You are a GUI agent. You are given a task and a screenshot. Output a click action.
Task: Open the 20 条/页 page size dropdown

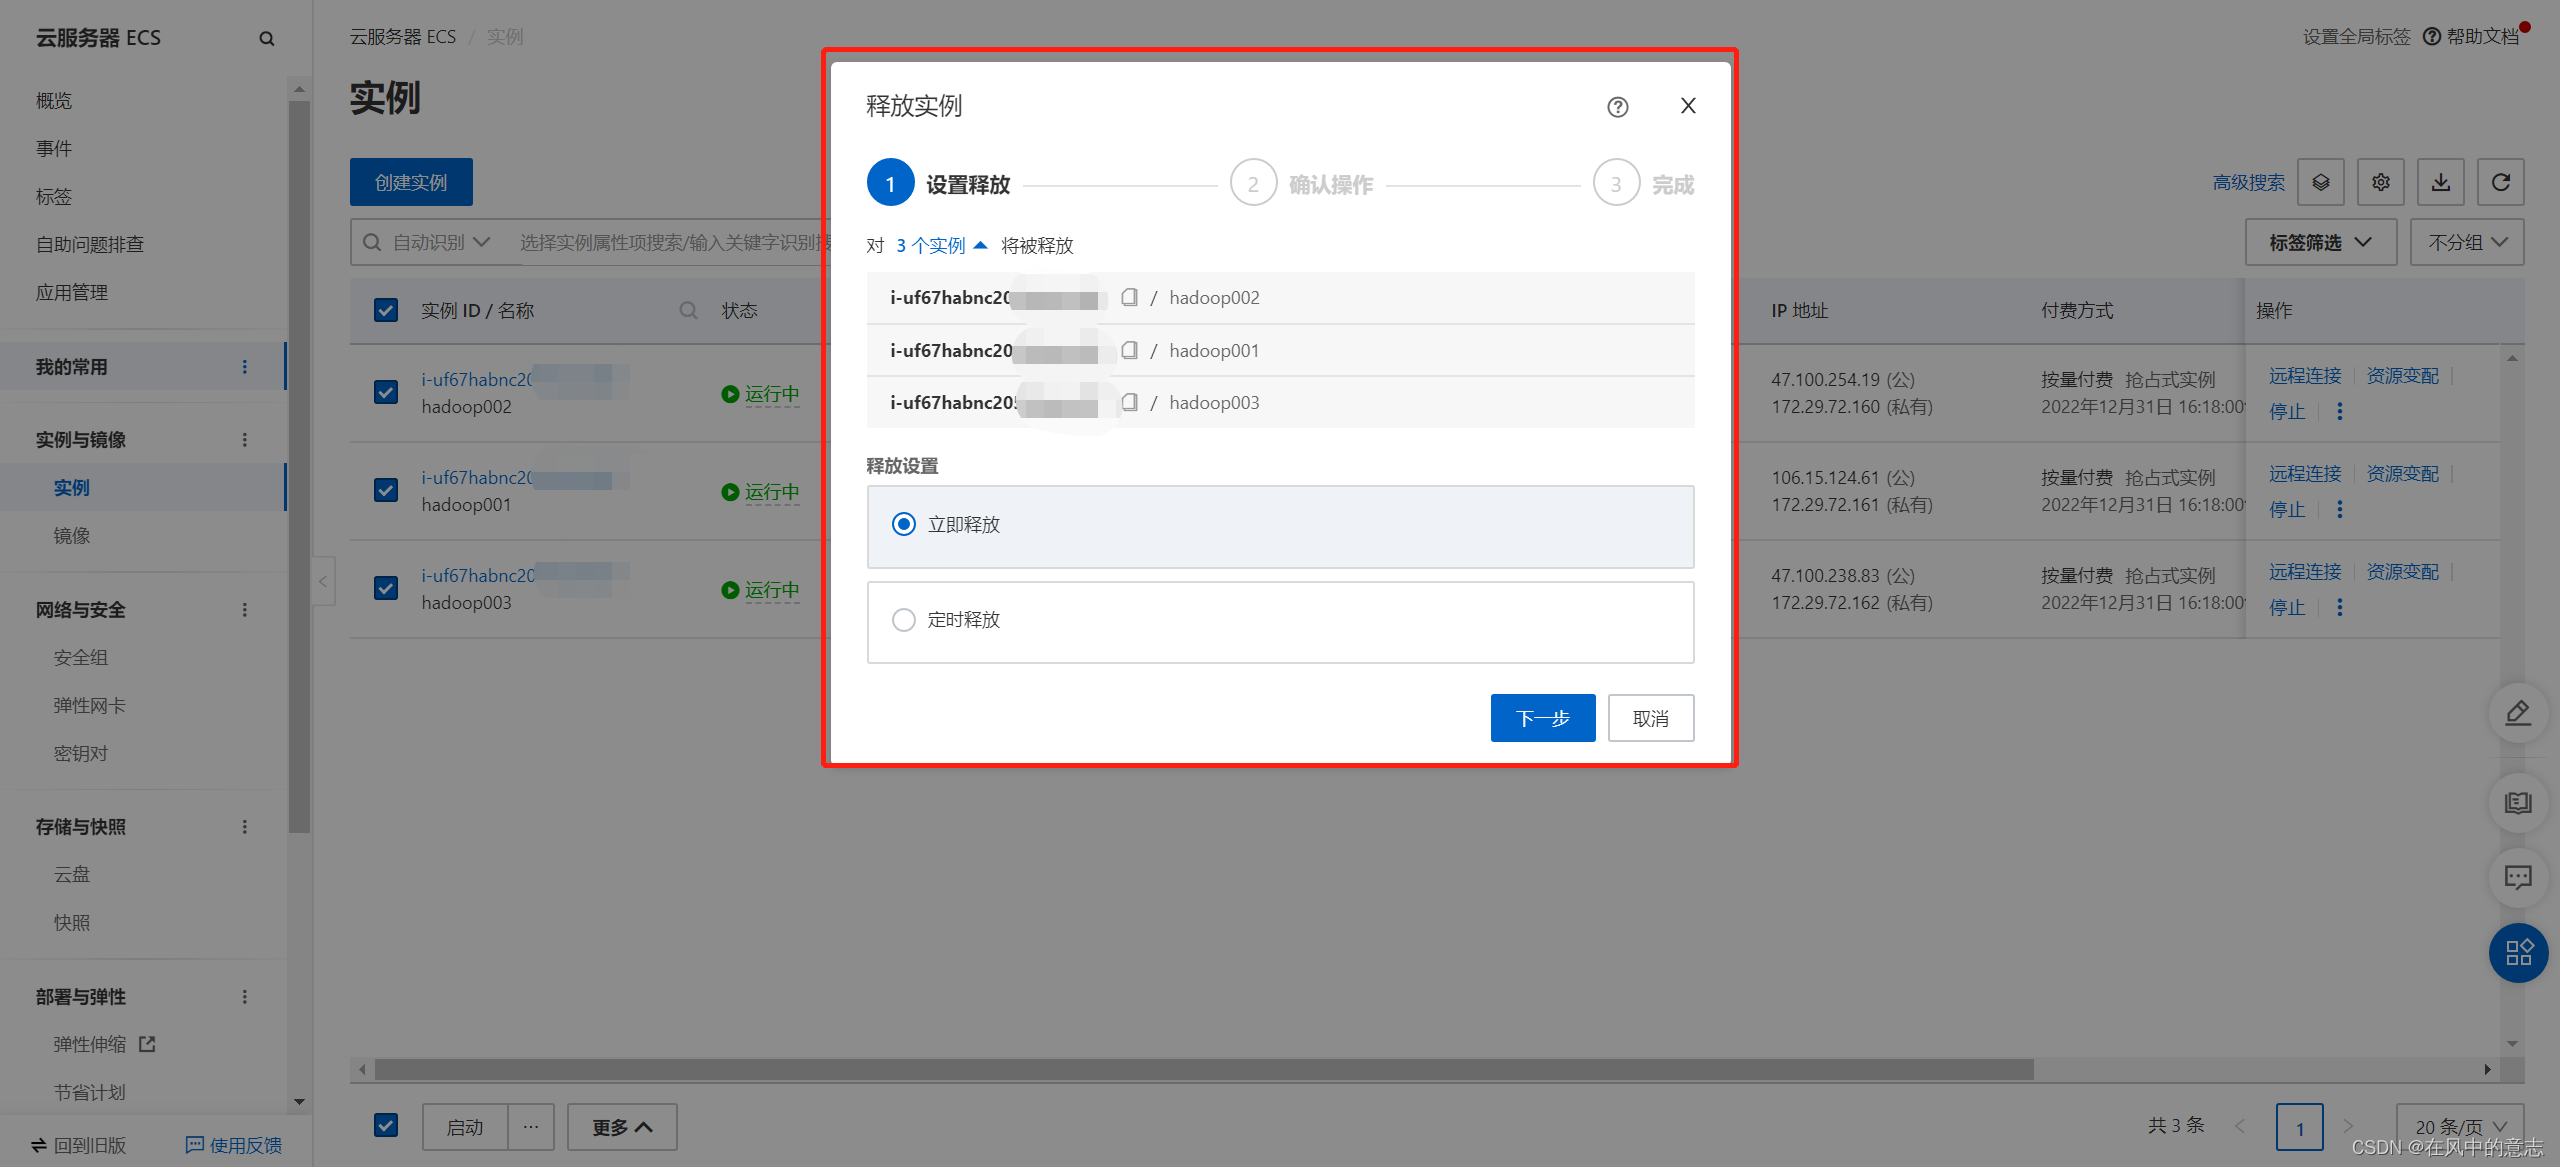(2460, 1127)
